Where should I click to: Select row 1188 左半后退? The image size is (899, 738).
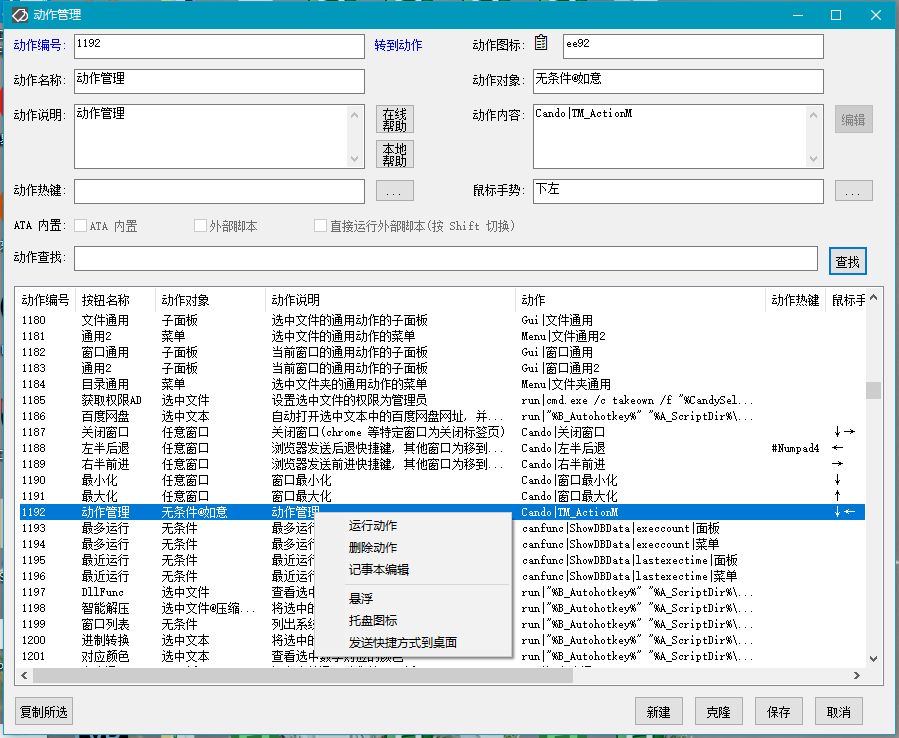coord(442,448)
